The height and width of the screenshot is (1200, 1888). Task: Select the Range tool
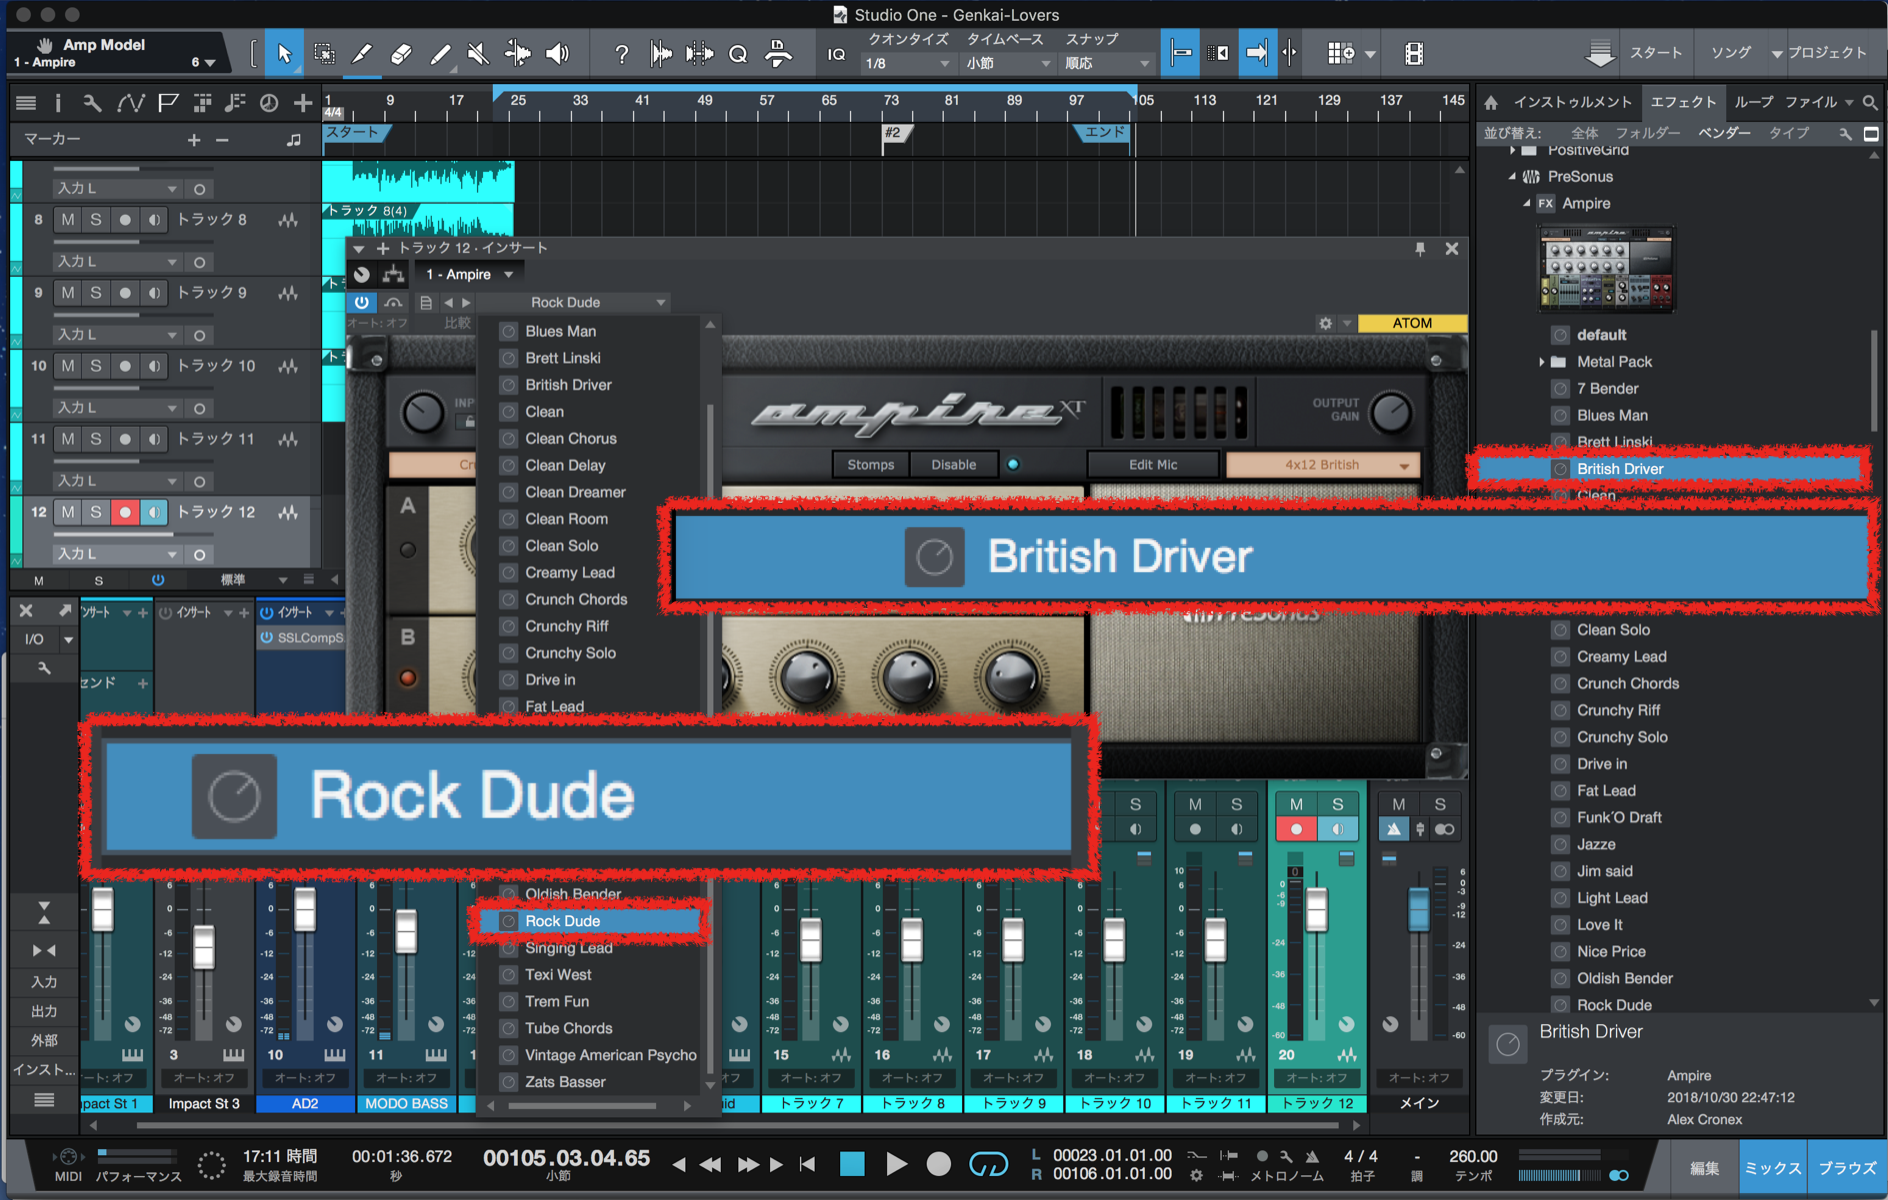tap(324, 54)
